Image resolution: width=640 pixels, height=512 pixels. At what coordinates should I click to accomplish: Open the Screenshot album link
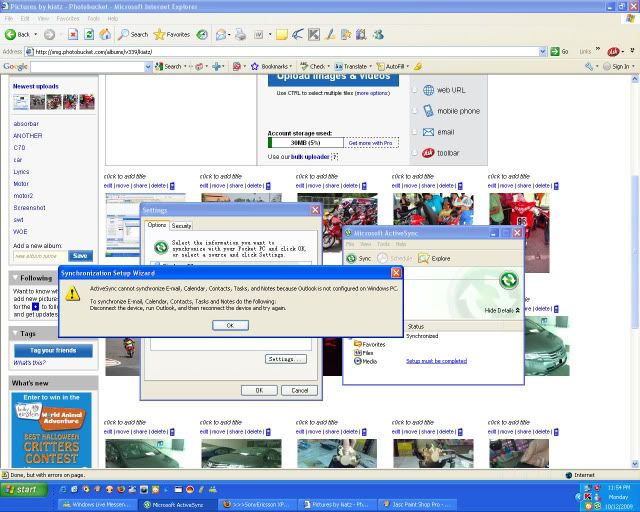(29, 207)
